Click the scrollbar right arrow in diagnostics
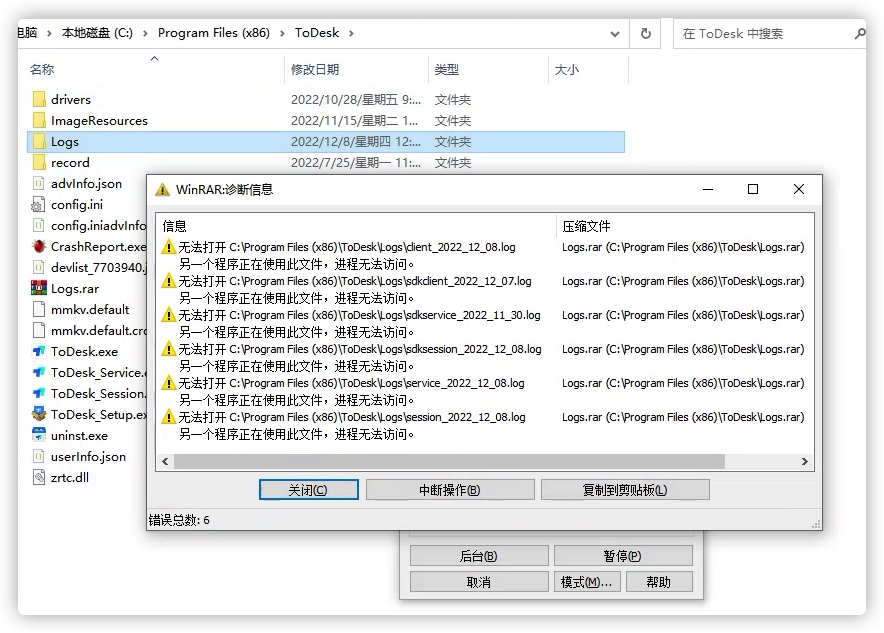Image resolution: width=884 pixels, height=633 pixels. 805,462
